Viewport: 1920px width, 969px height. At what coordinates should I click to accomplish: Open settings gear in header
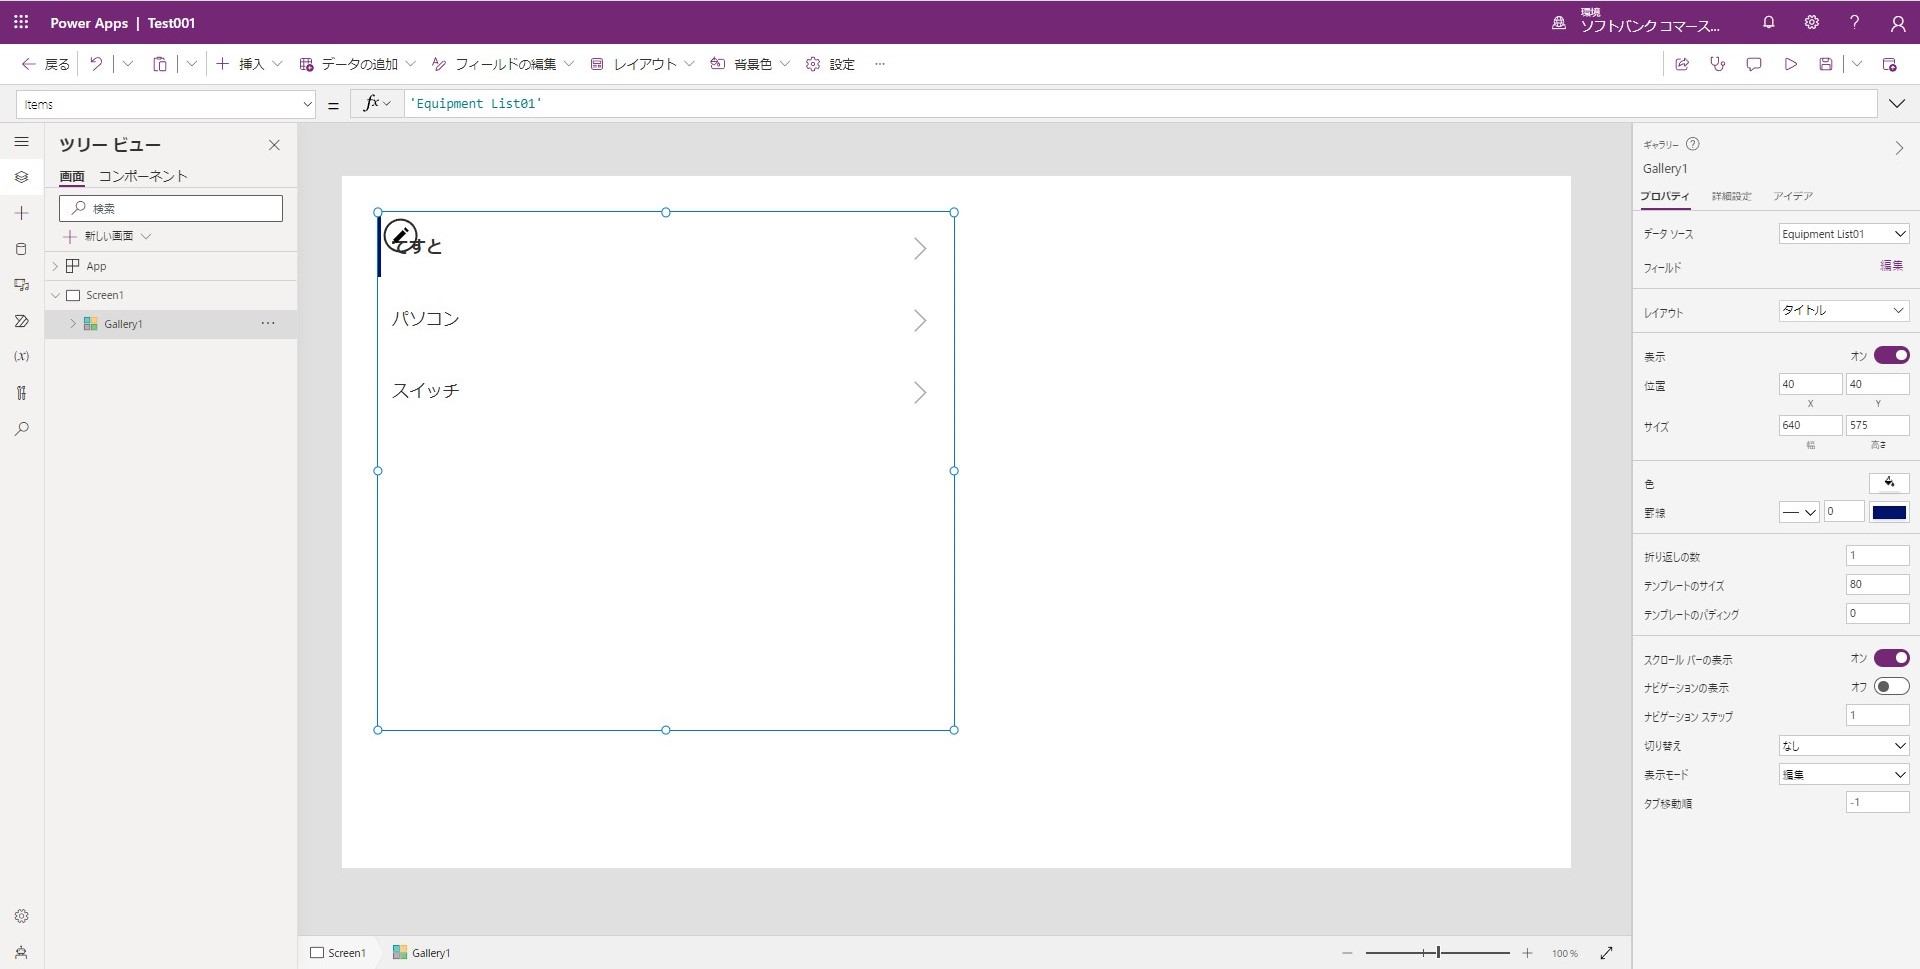coord(1811,22)
